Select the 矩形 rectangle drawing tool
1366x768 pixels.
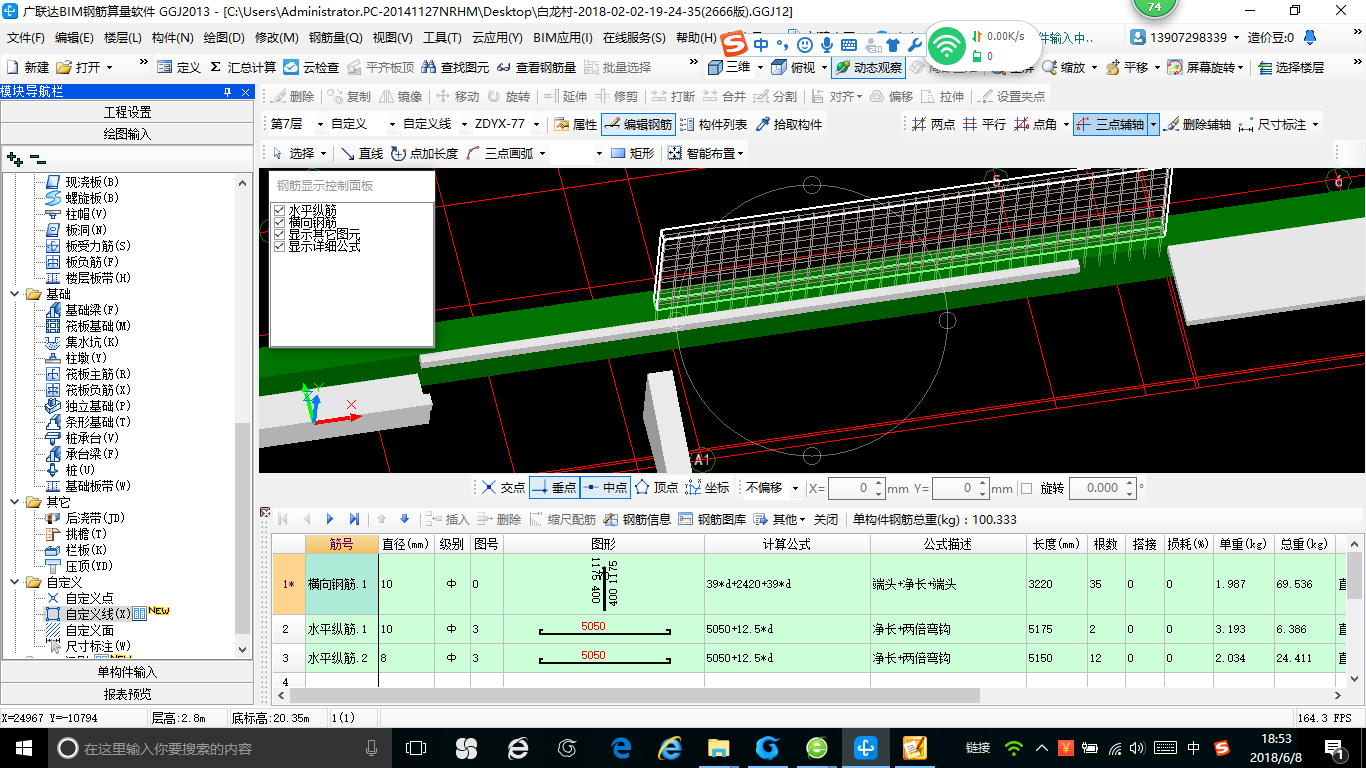(x=632, y=153)
